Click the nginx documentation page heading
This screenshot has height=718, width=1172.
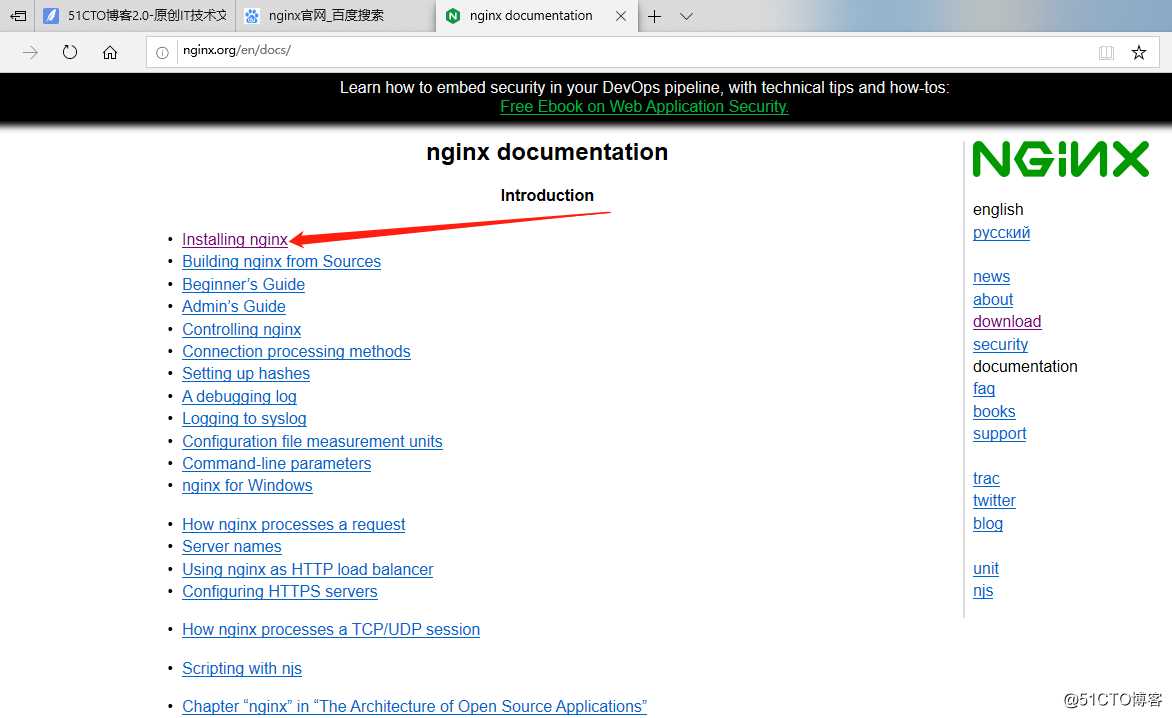click(547, 152)
